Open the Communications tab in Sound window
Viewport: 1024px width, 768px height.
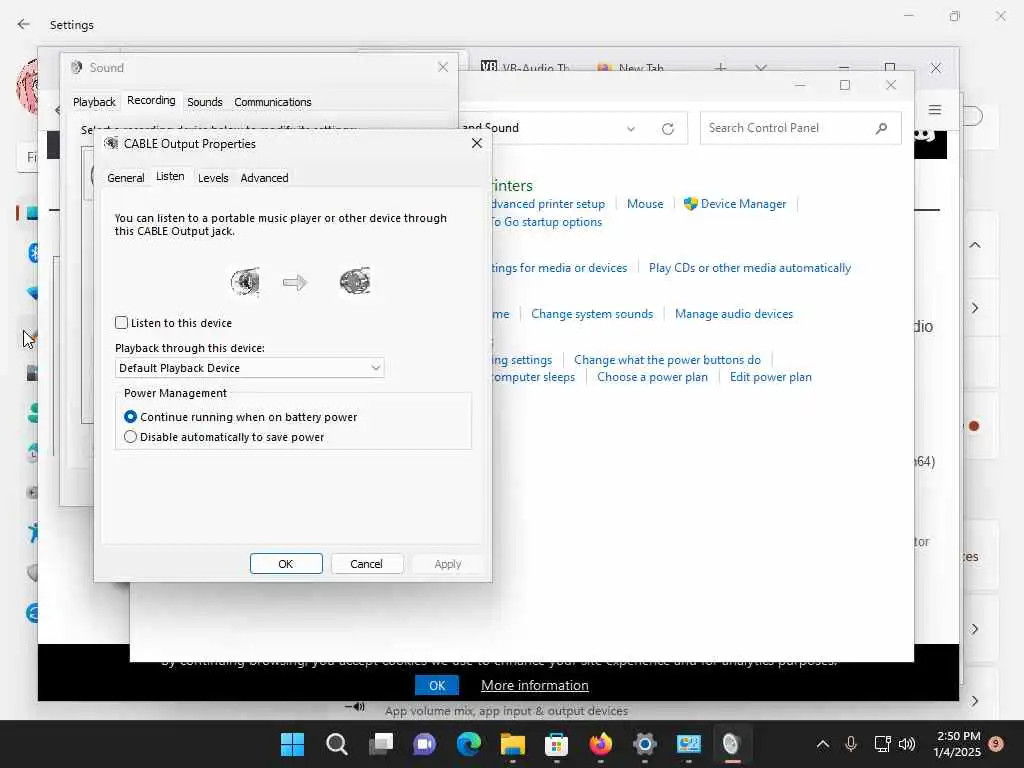pyautogui.click(x=272, y=102)
